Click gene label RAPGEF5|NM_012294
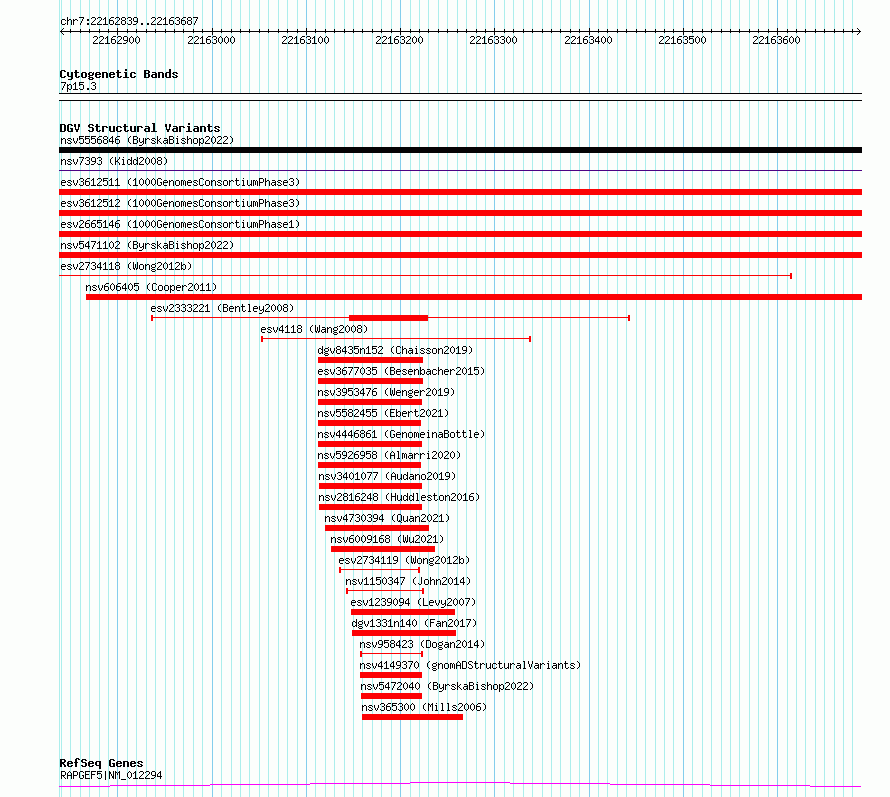 pos(111,775)
